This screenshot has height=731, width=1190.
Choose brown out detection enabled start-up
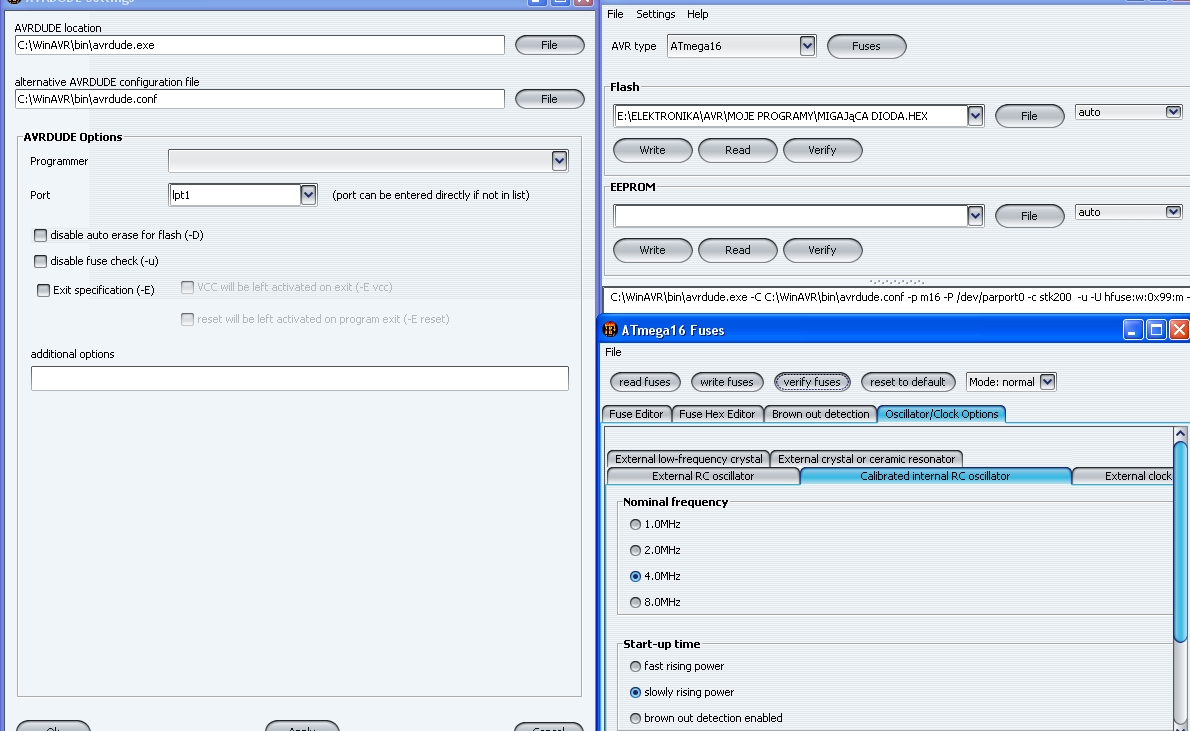(x=635, y=718)
